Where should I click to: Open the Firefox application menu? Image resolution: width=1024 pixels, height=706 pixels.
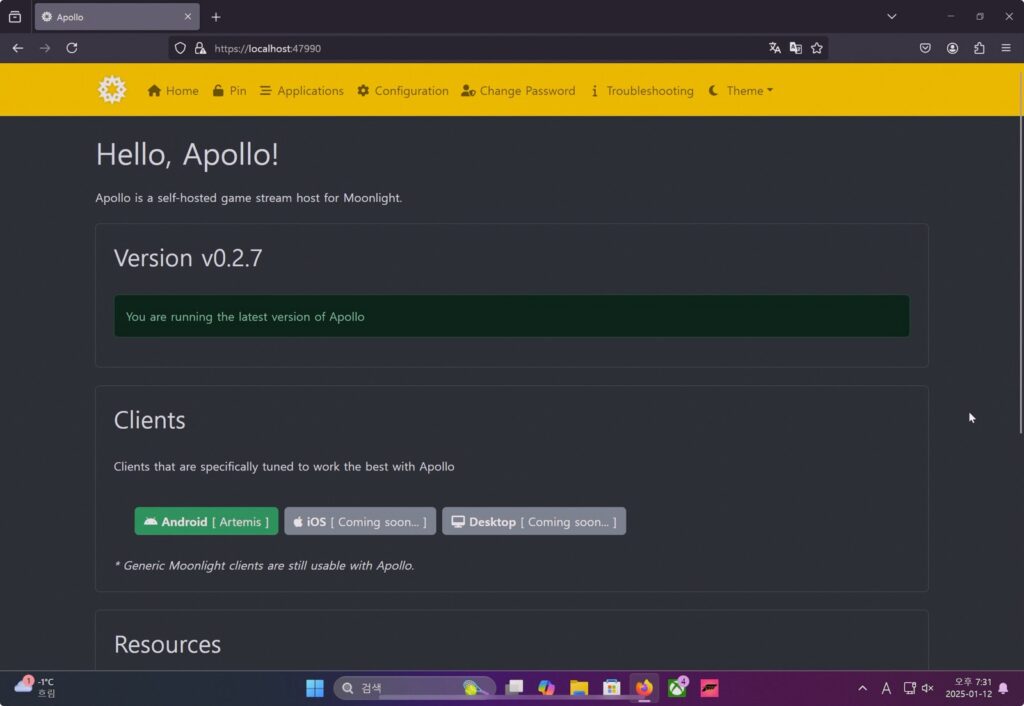coord(1006,48)
